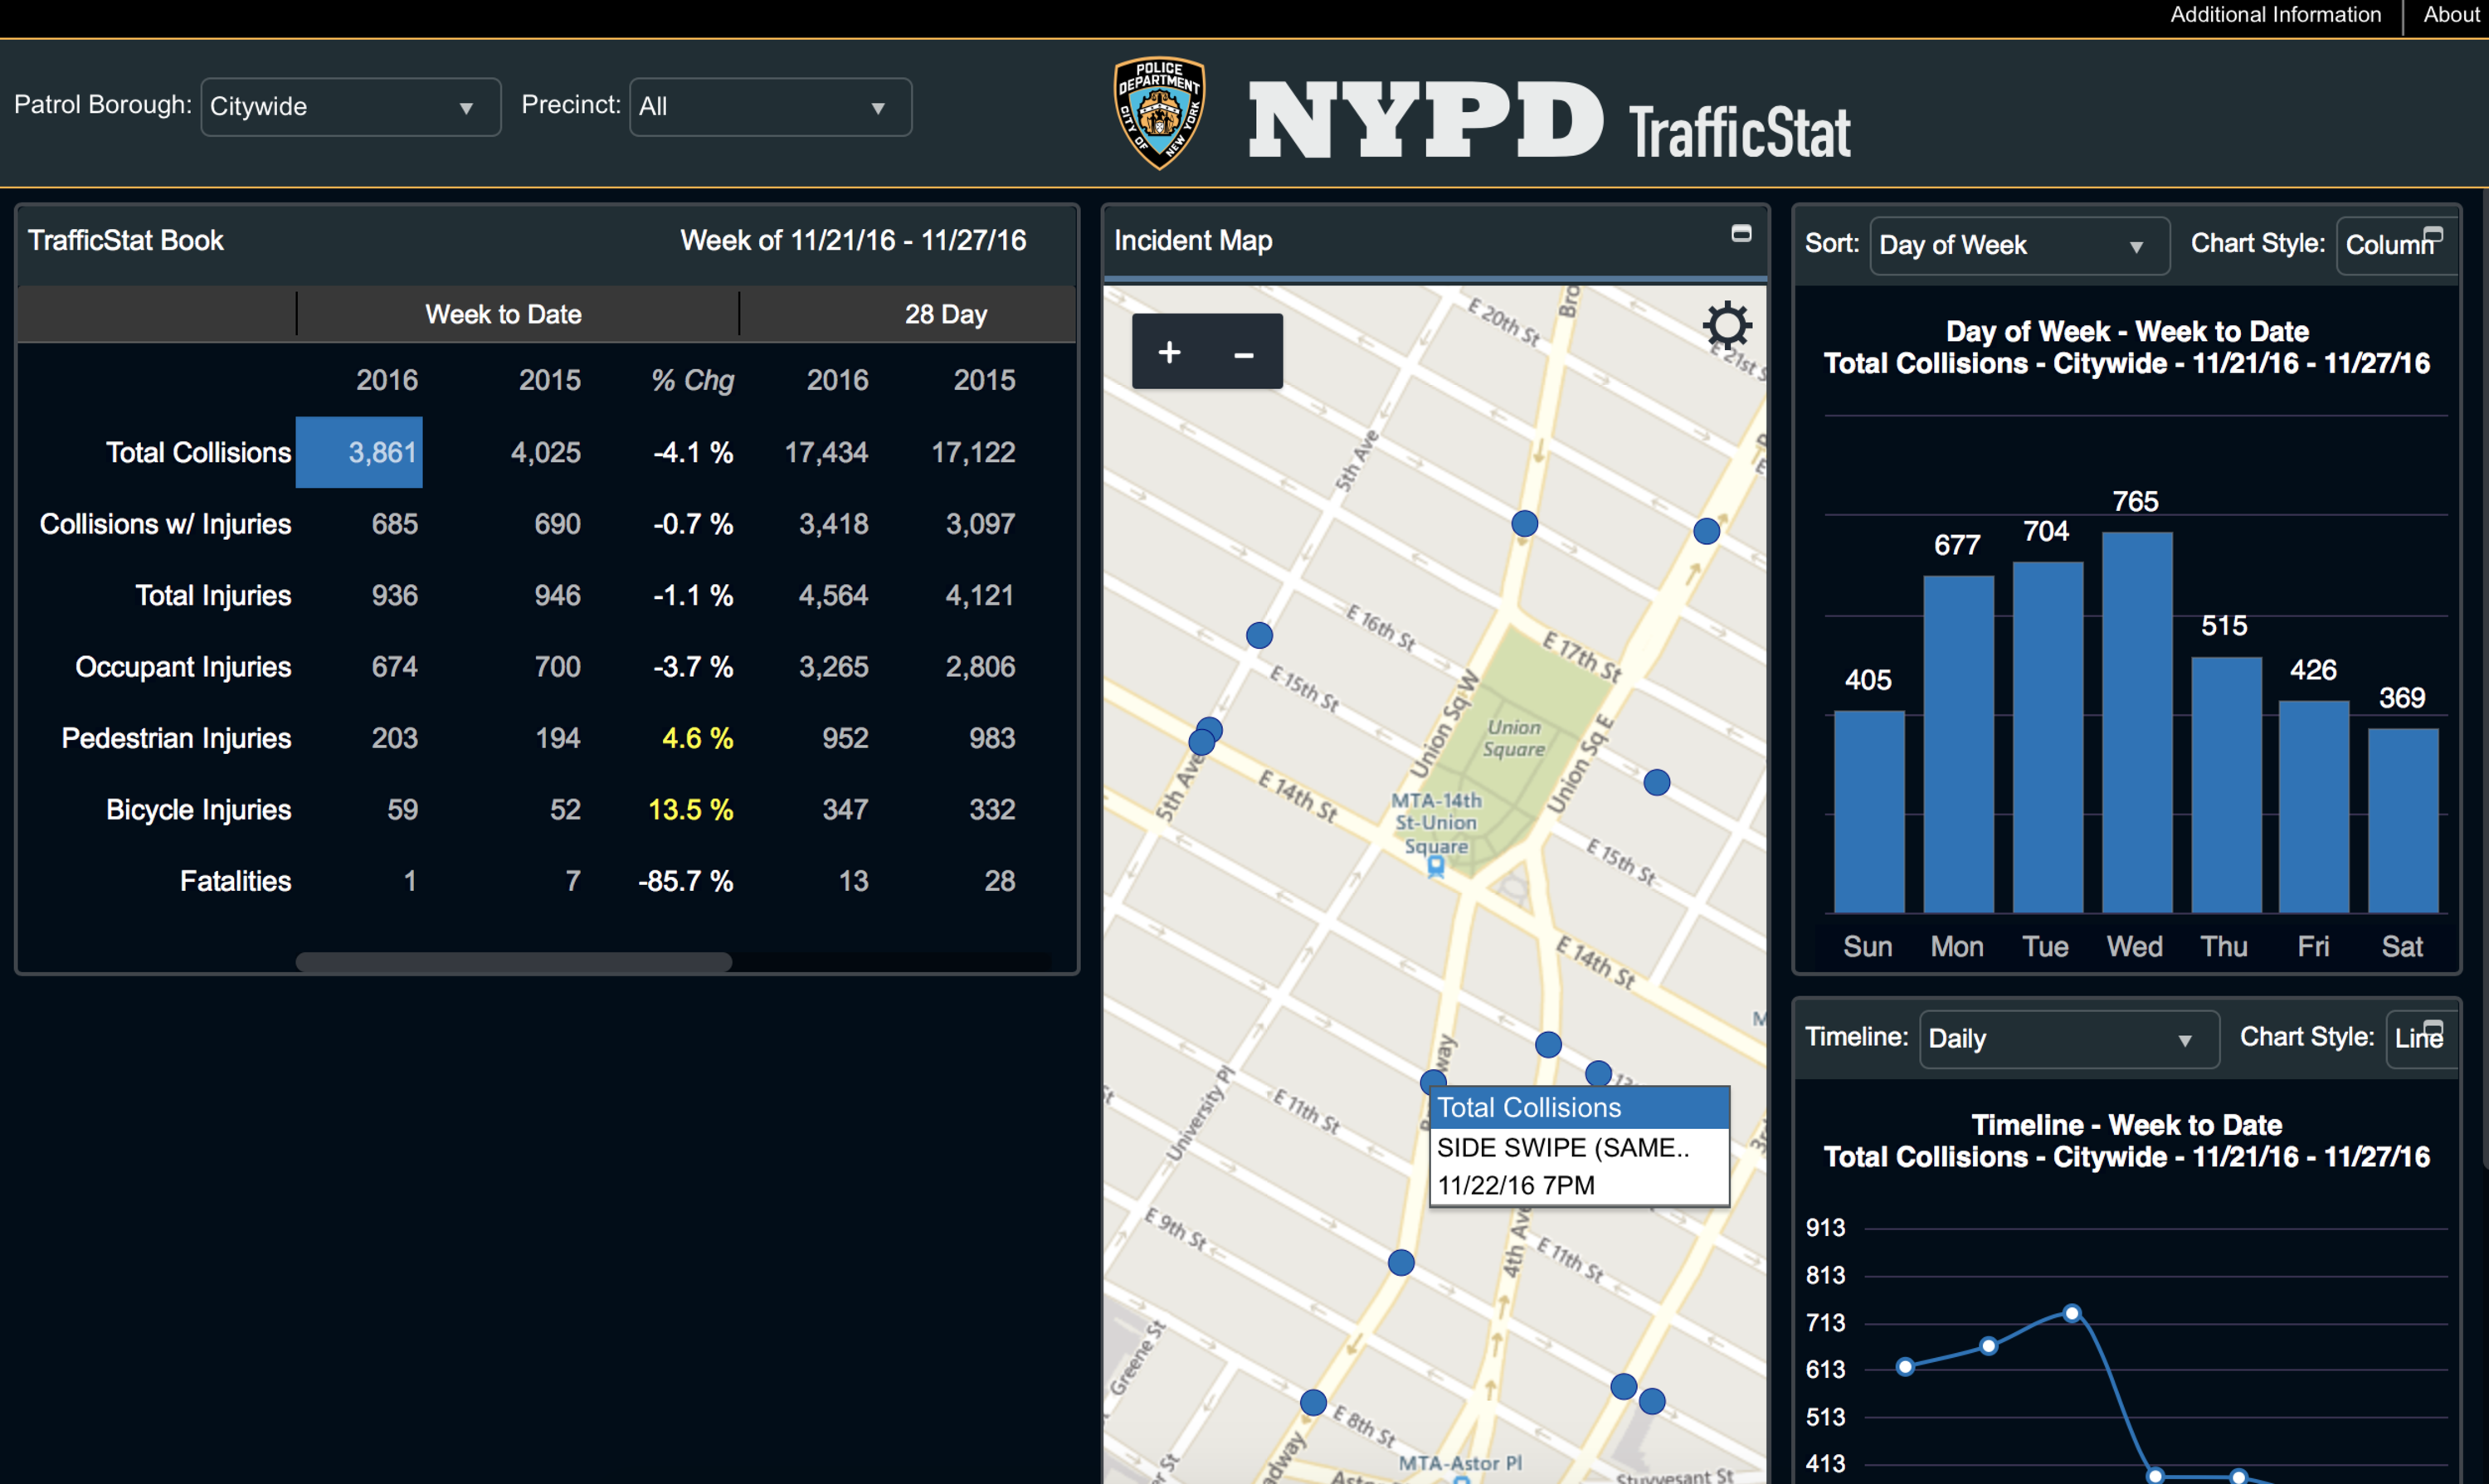Collapse the Incident Map panel
This screenshot has width=2489, height=1484.
coord(1742,232)
